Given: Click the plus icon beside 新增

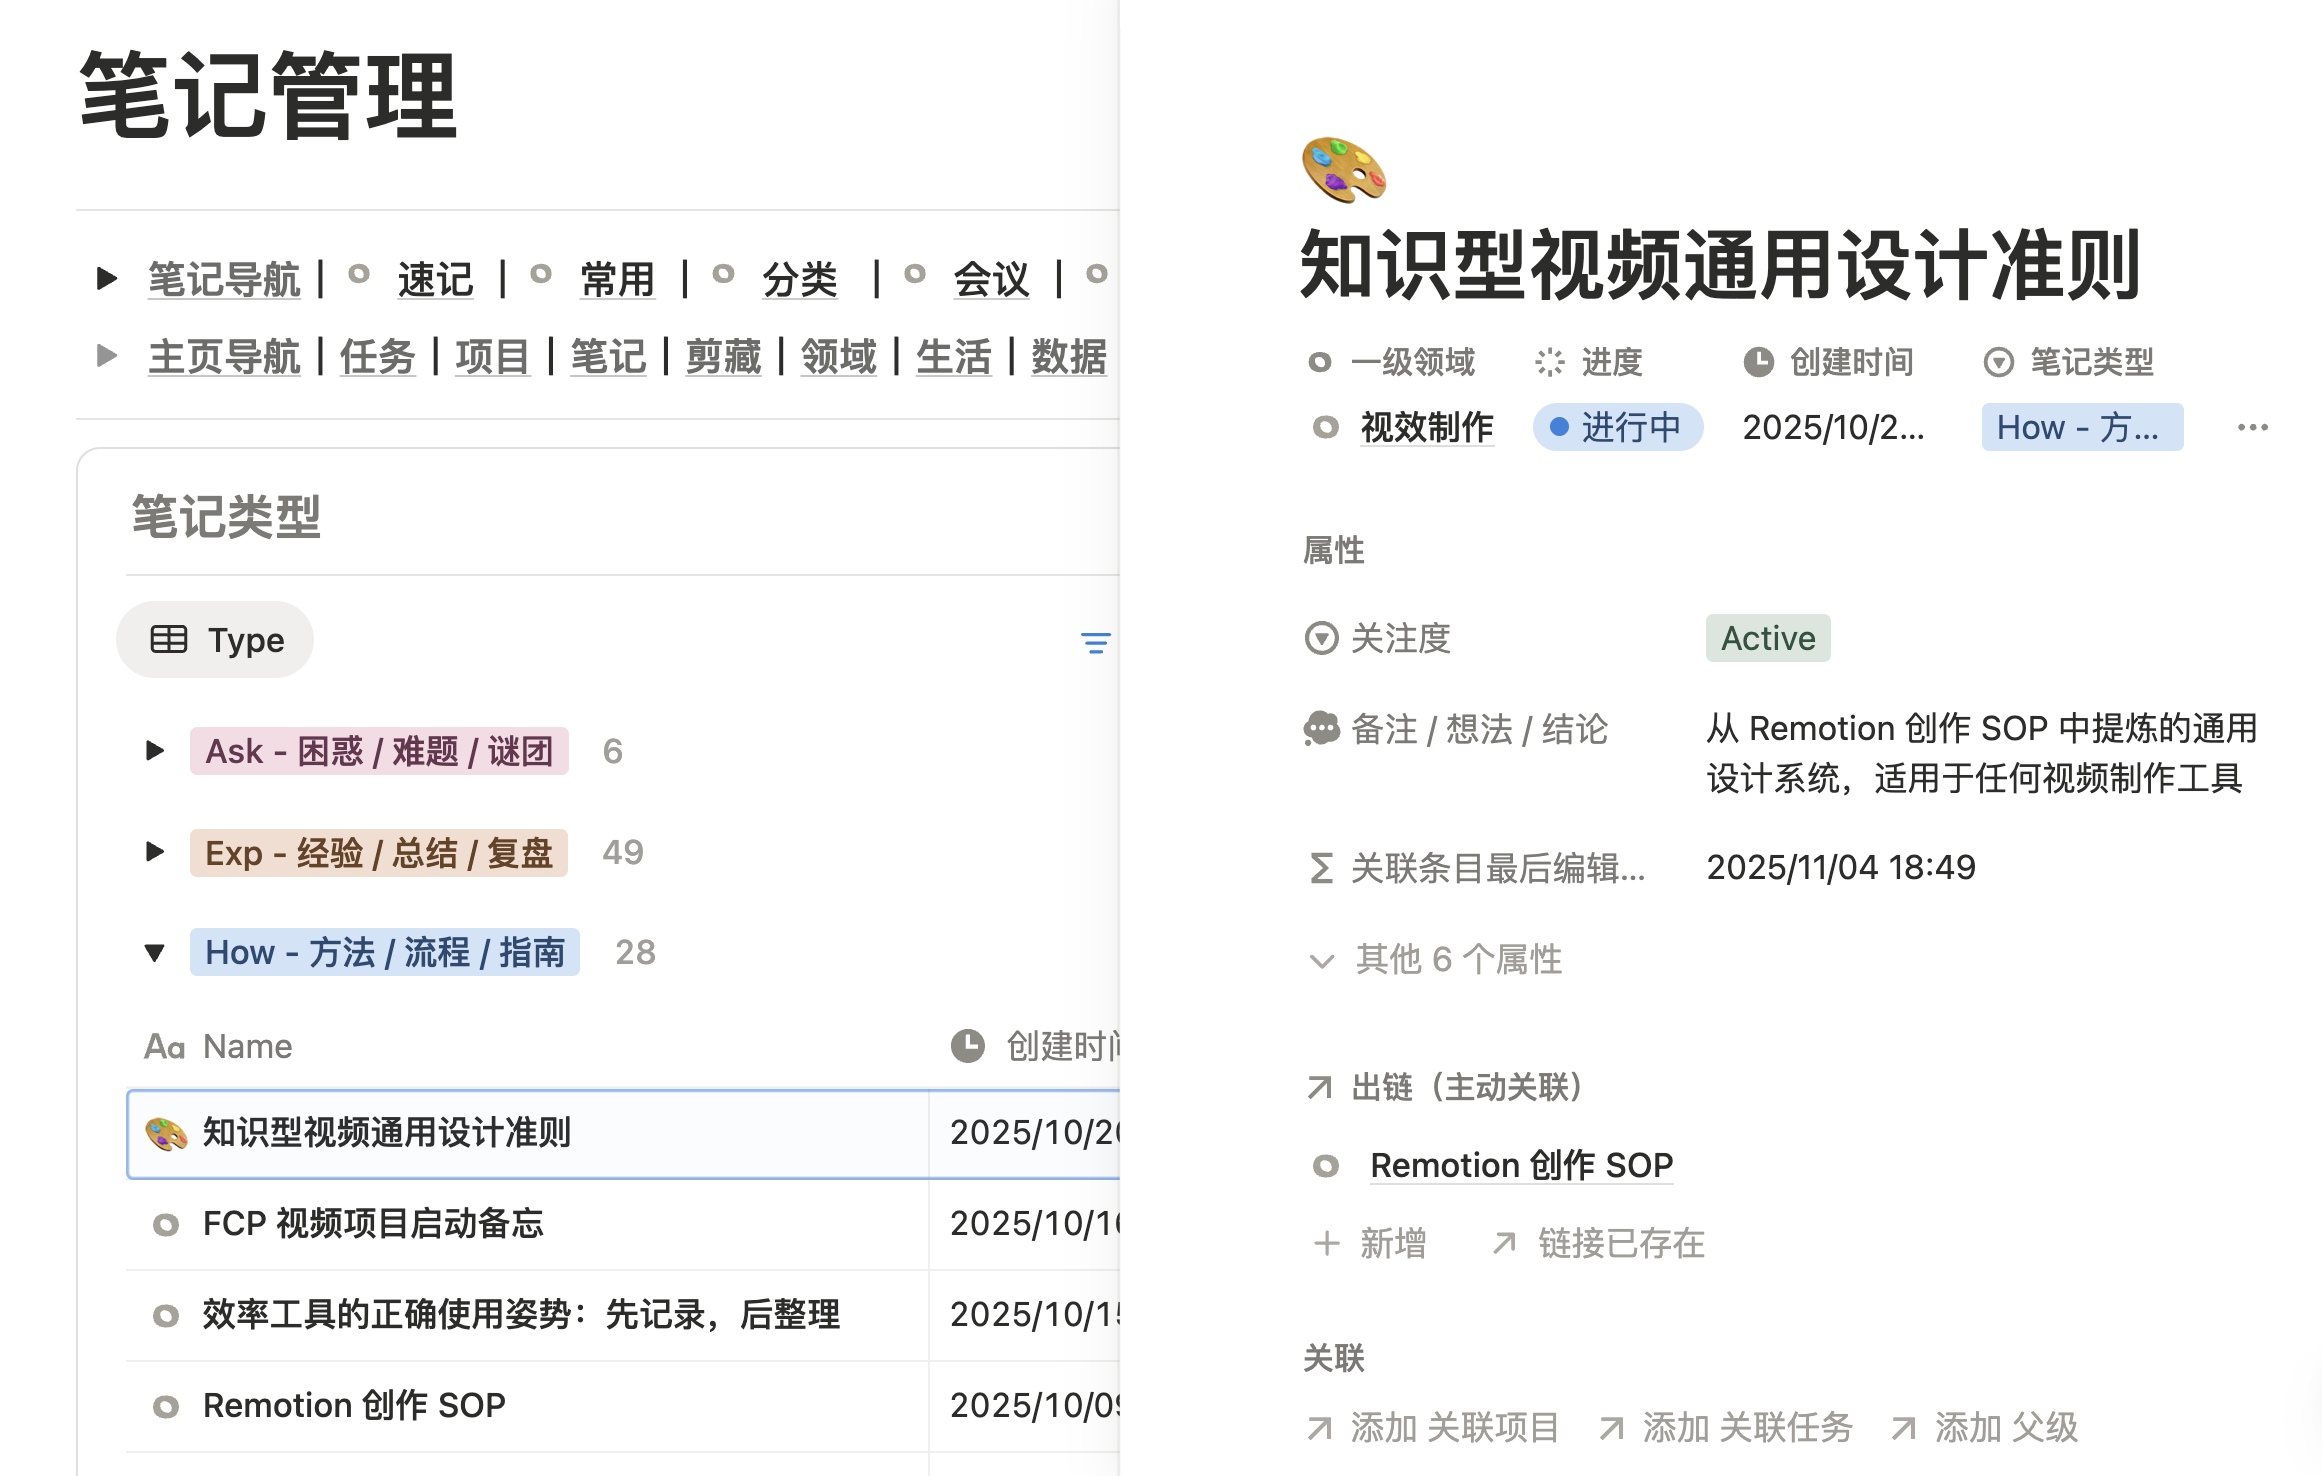Looking at the screenshot, I should tap(1326, 1243).
